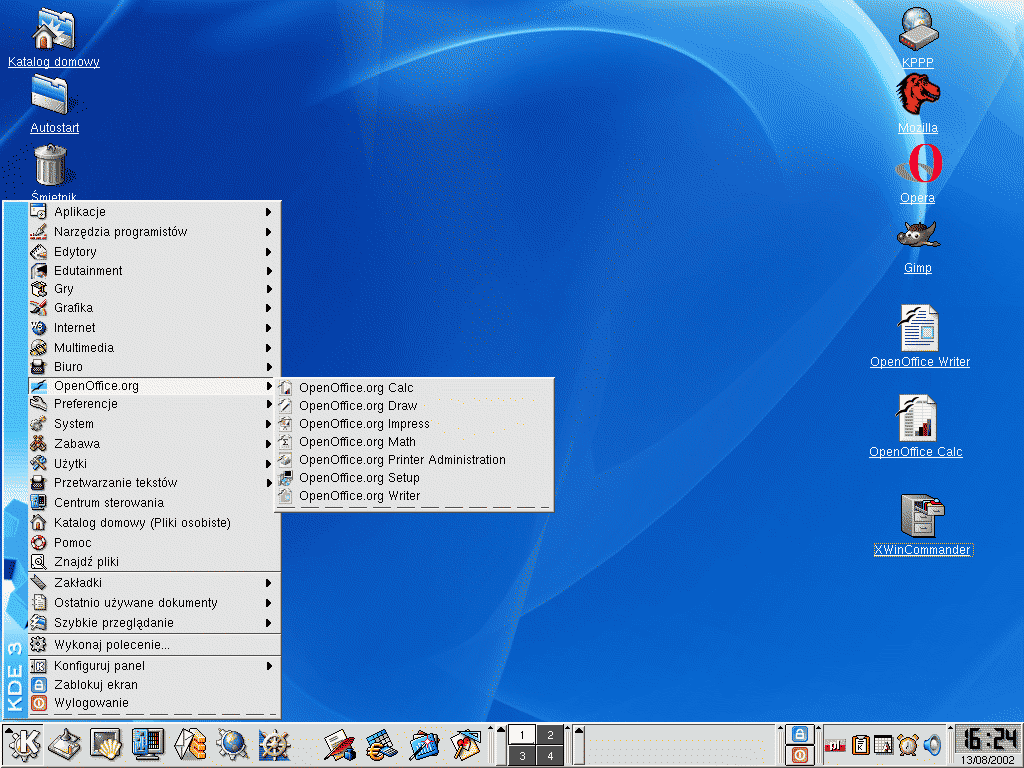Expand the Edytory submenu
Image resolution: width=1024 pixels, height=768 pixels.
click(154, 251)
